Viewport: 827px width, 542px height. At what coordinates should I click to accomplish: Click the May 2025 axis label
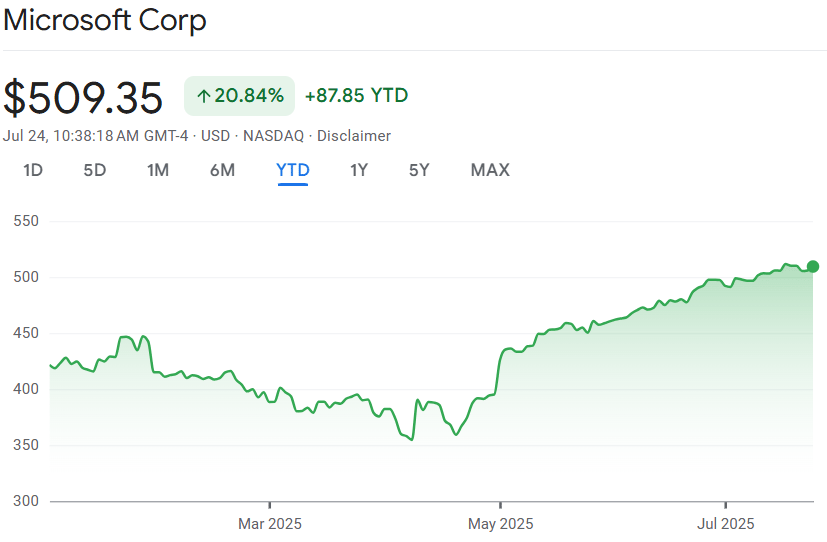501,524
